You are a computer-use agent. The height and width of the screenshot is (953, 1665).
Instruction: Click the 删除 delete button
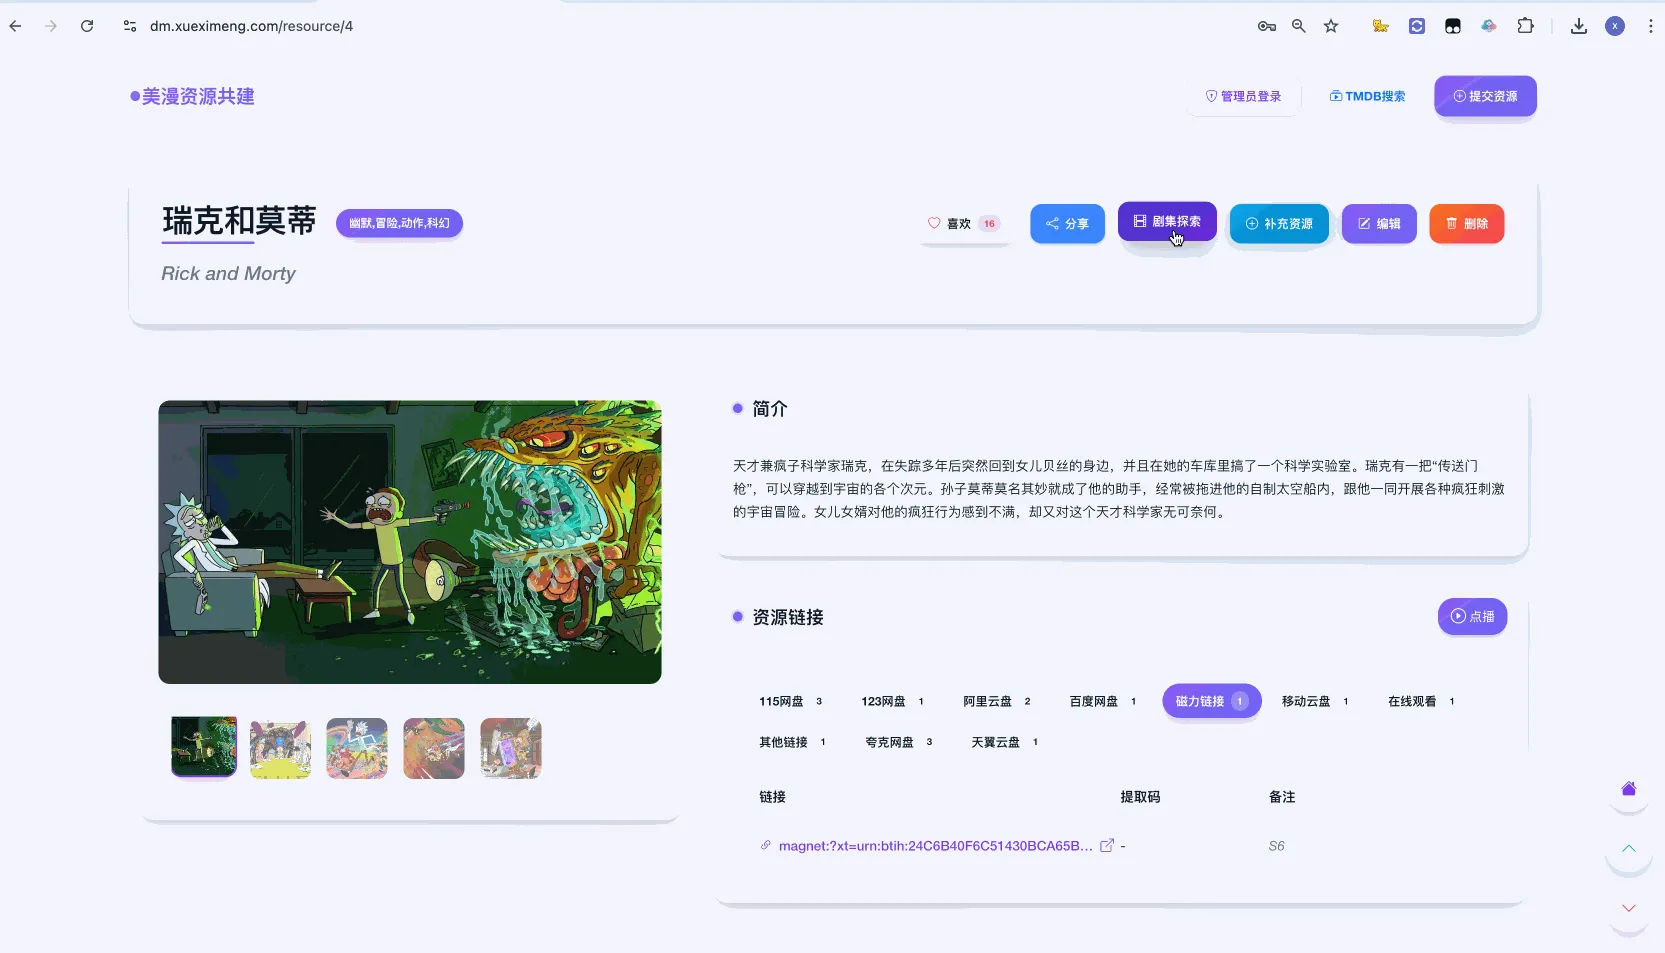point(1467,223)
